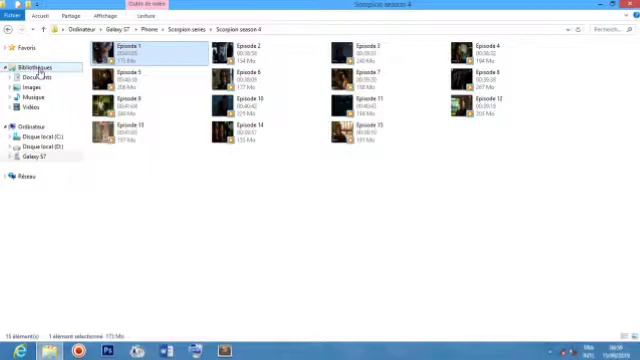Select Episode 7 video thumbnail
This screenshot has width=640, height=360.
342,79
